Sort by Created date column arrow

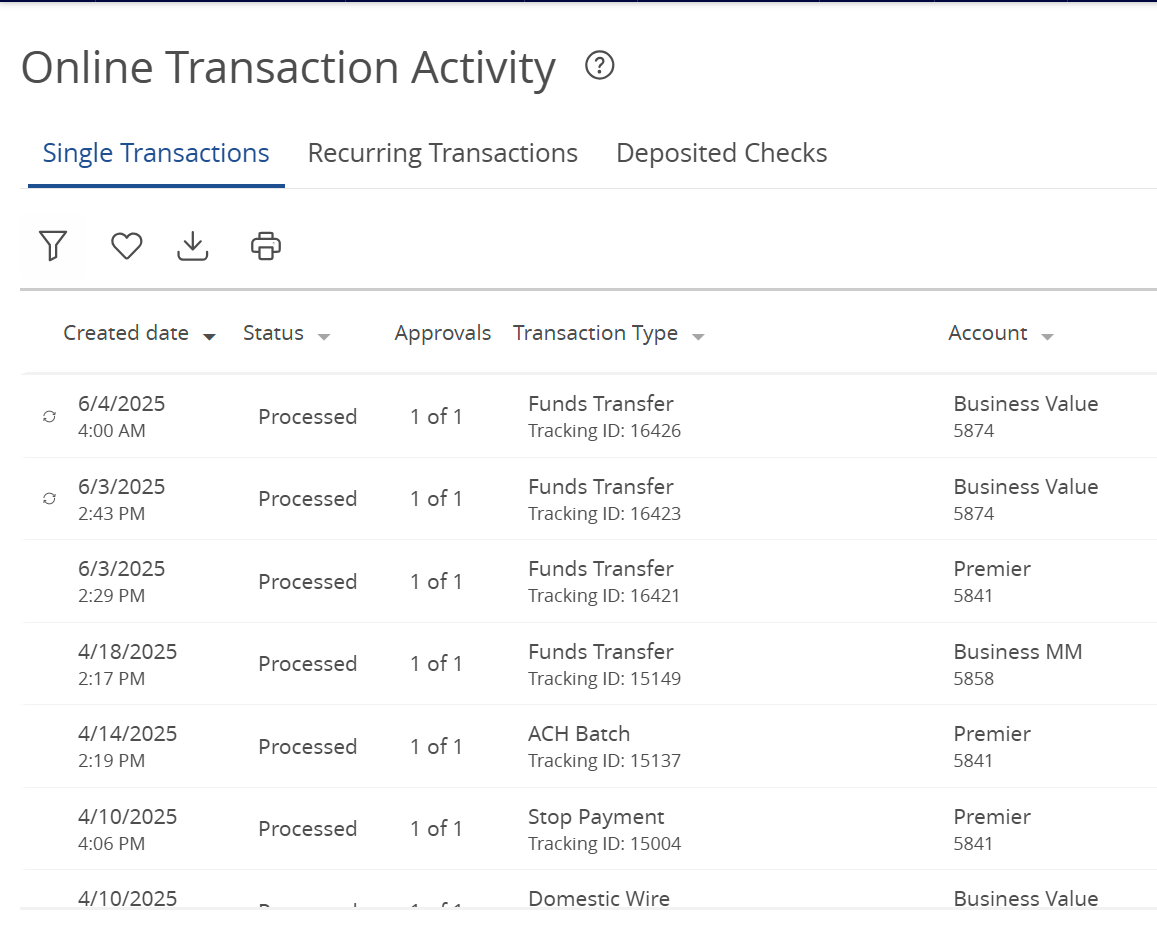coord(209,336)
